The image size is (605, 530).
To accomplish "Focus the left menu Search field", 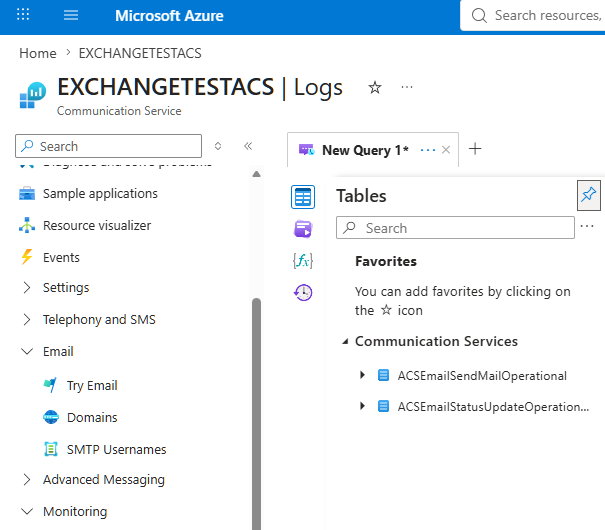I will (x=108, y=146).
